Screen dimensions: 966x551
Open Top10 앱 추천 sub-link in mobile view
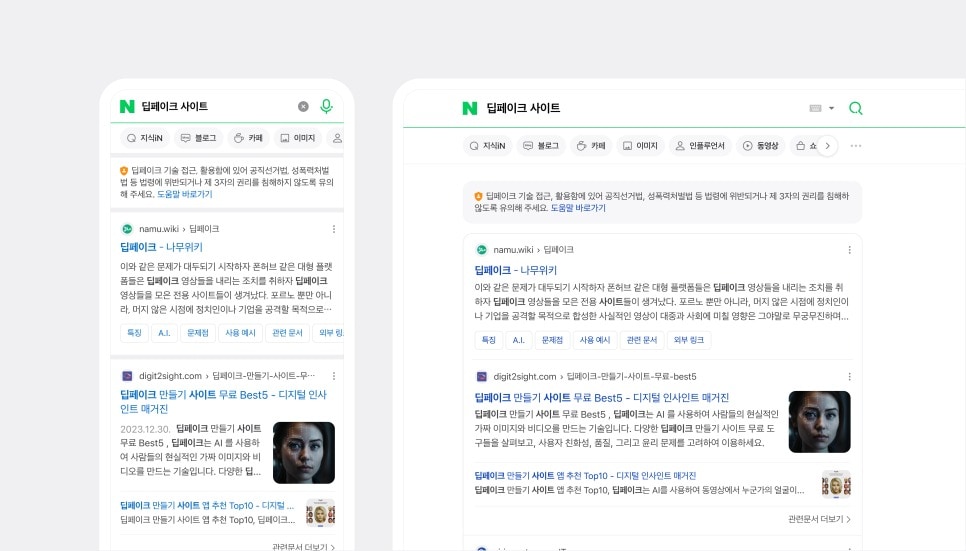[x=207, y=505]
